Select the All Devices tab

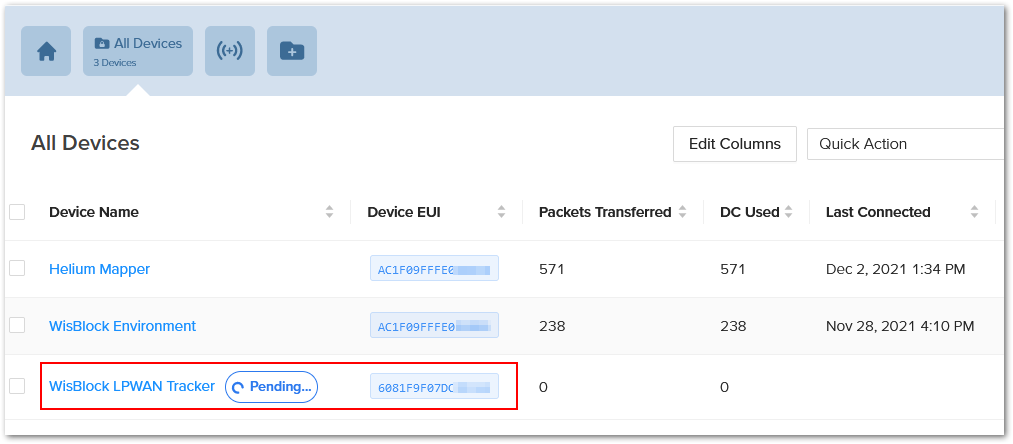[x=138, y=52]
